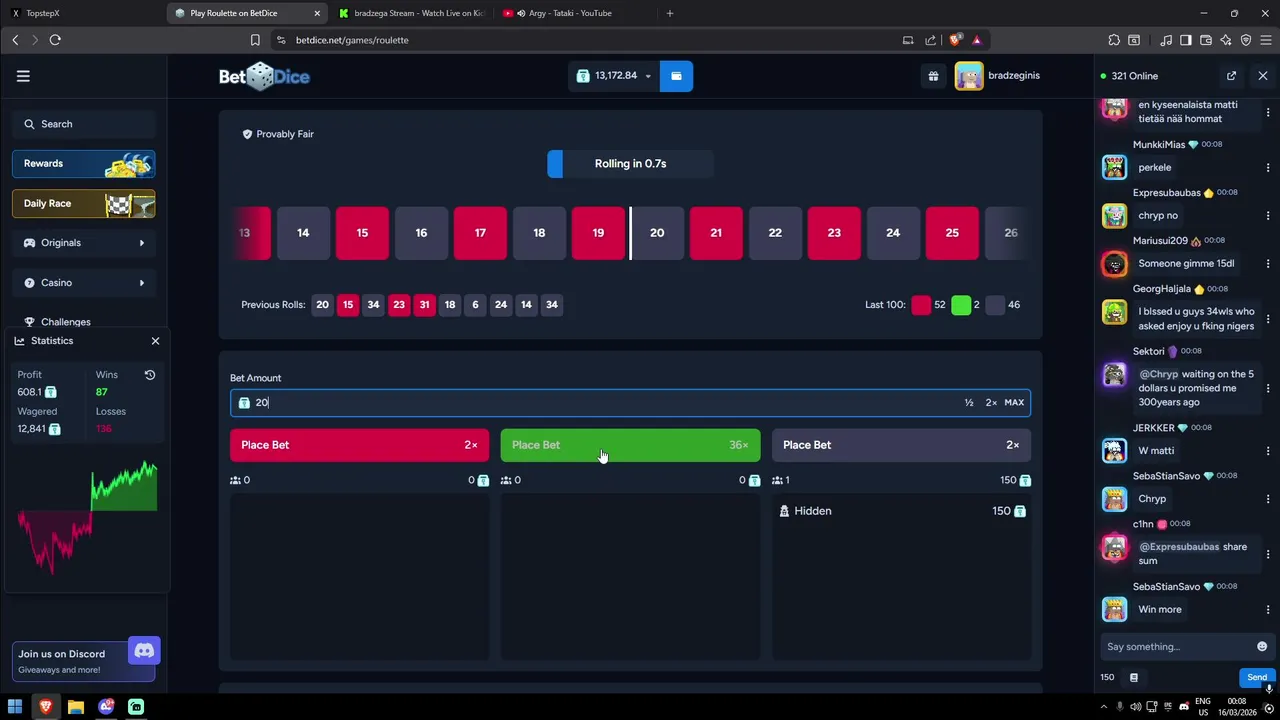The image size is (1280, 720).
Task: Close the chat panel
Action: [1263, 76]
